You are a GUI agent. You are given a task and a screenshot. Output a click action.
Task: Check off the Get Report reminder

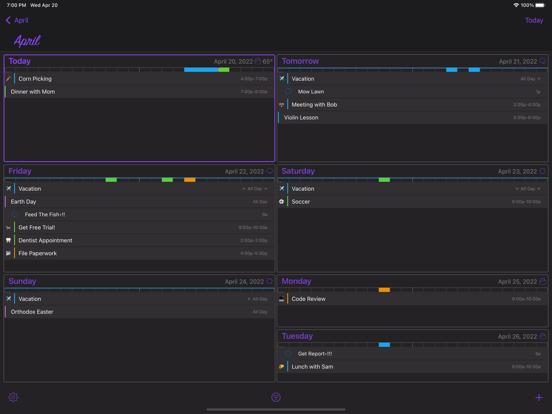(288, 353)
